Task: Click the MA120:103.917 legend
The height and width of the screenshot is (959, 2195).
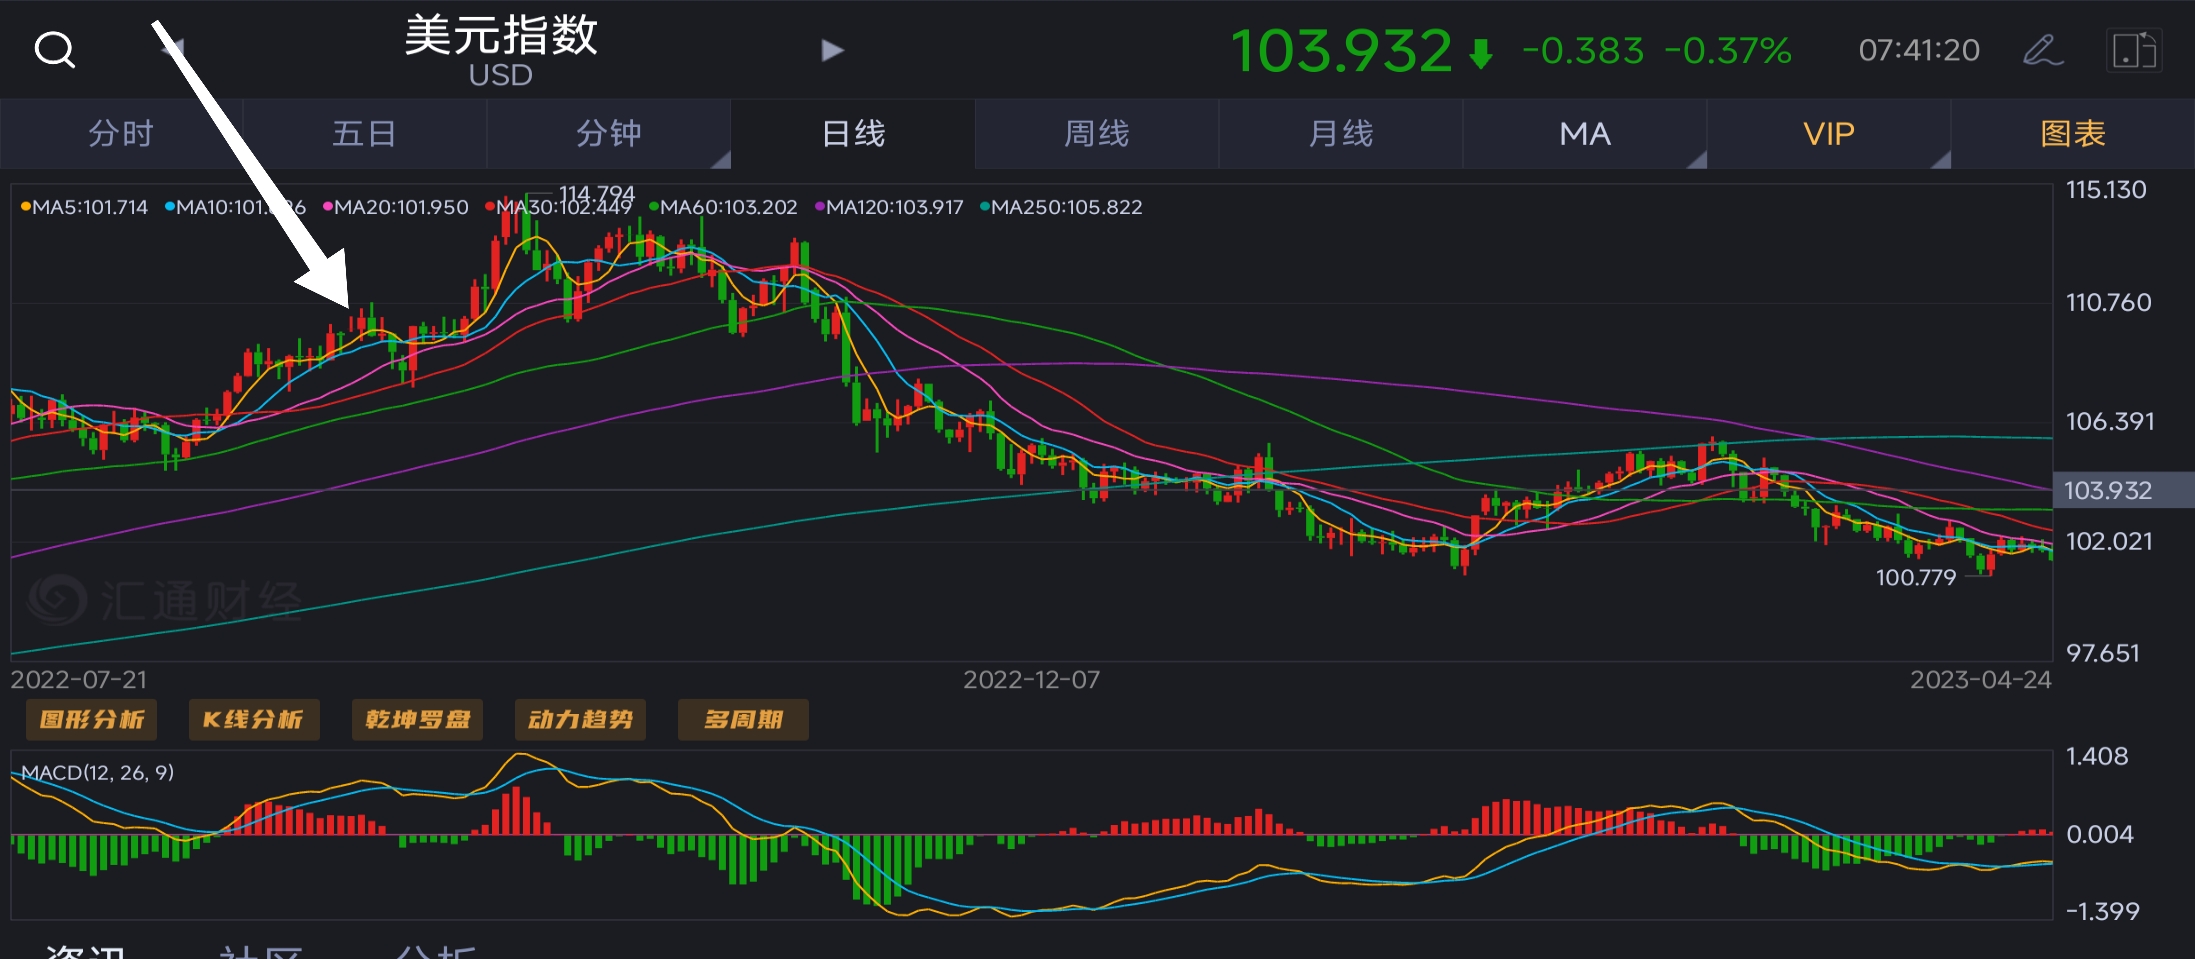Action: click(x=889, y=207)
